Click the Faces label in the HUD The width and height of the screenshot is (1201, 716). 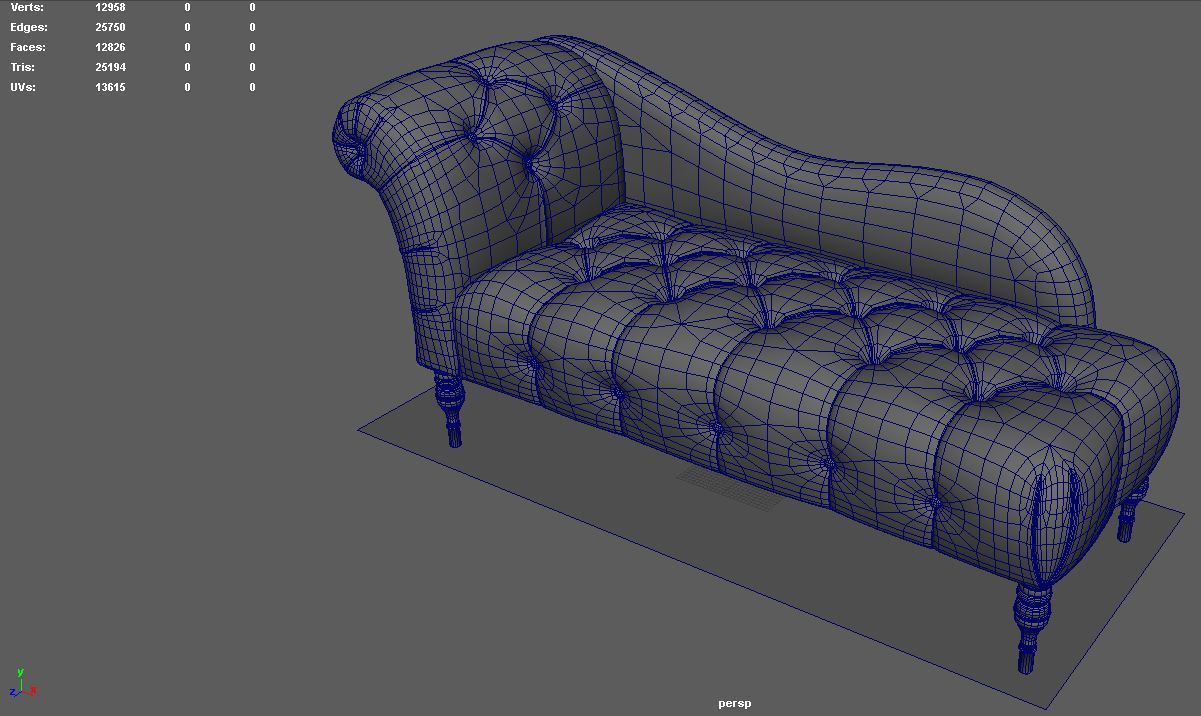27,47
